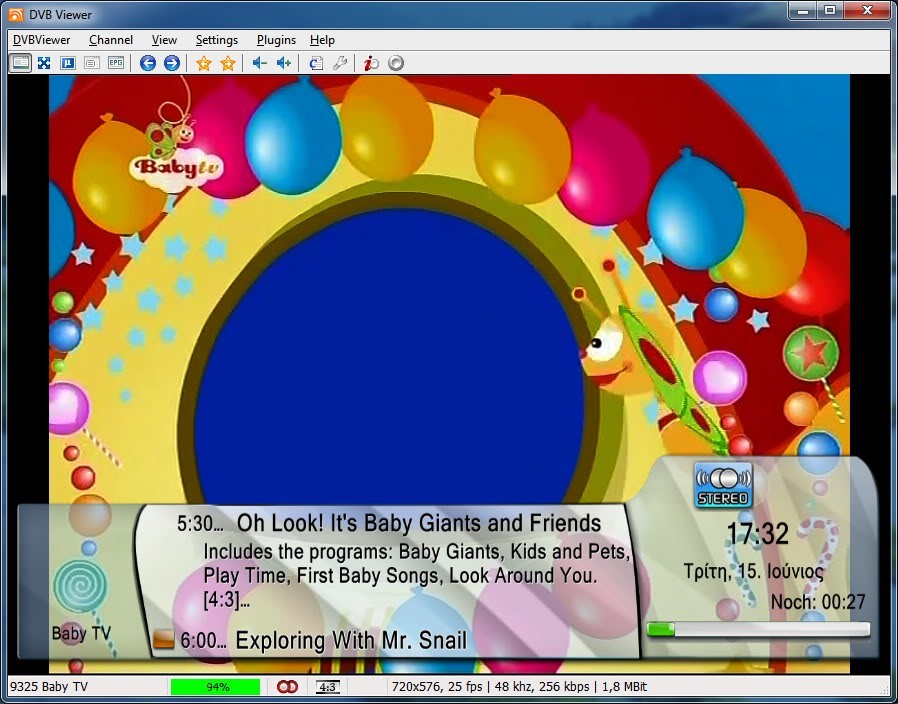Open the View menu
The height and width of the screenshot is (704, 898).
164,40
